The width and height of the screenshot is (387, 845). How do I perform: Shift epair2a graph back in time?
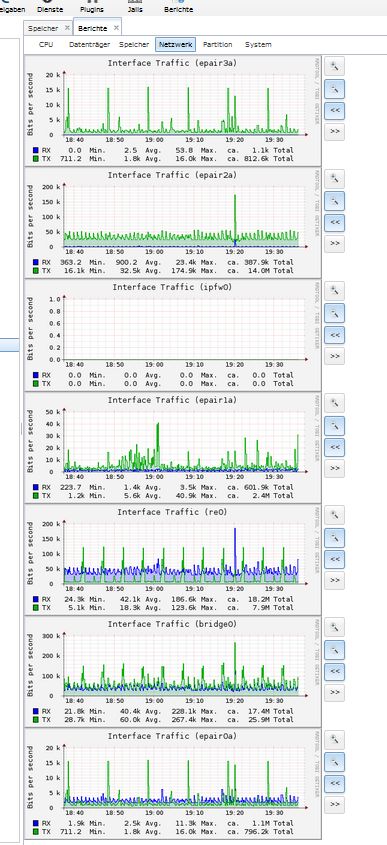(334, 222)
